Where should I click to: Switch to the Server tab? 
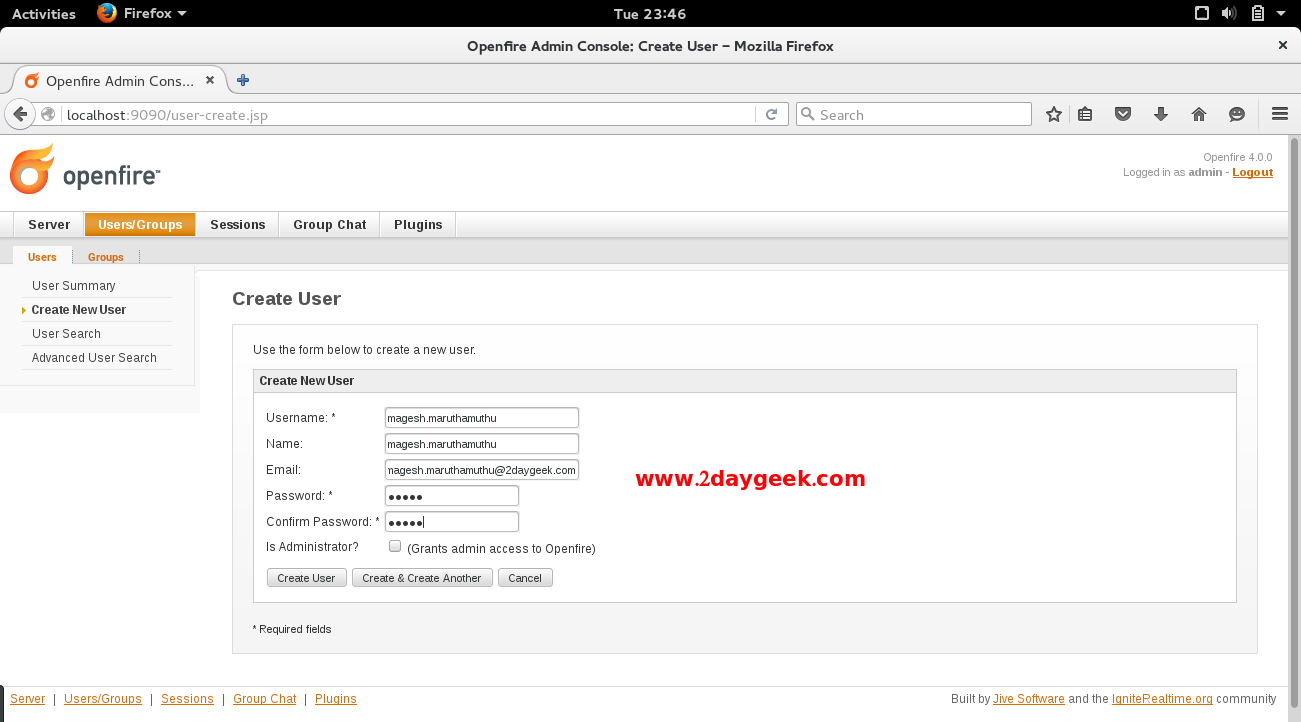click(49, 225)
